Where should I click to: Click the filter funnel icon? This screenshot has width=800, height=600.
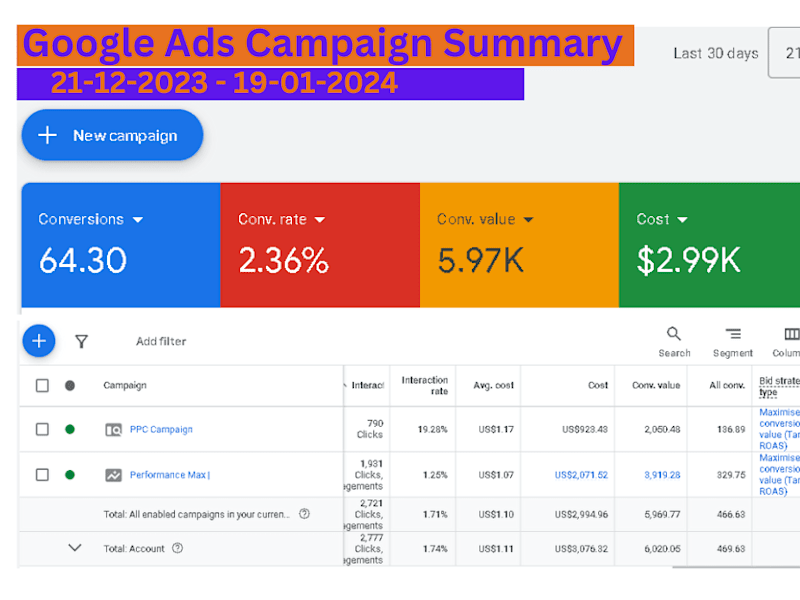click(81, 341)
